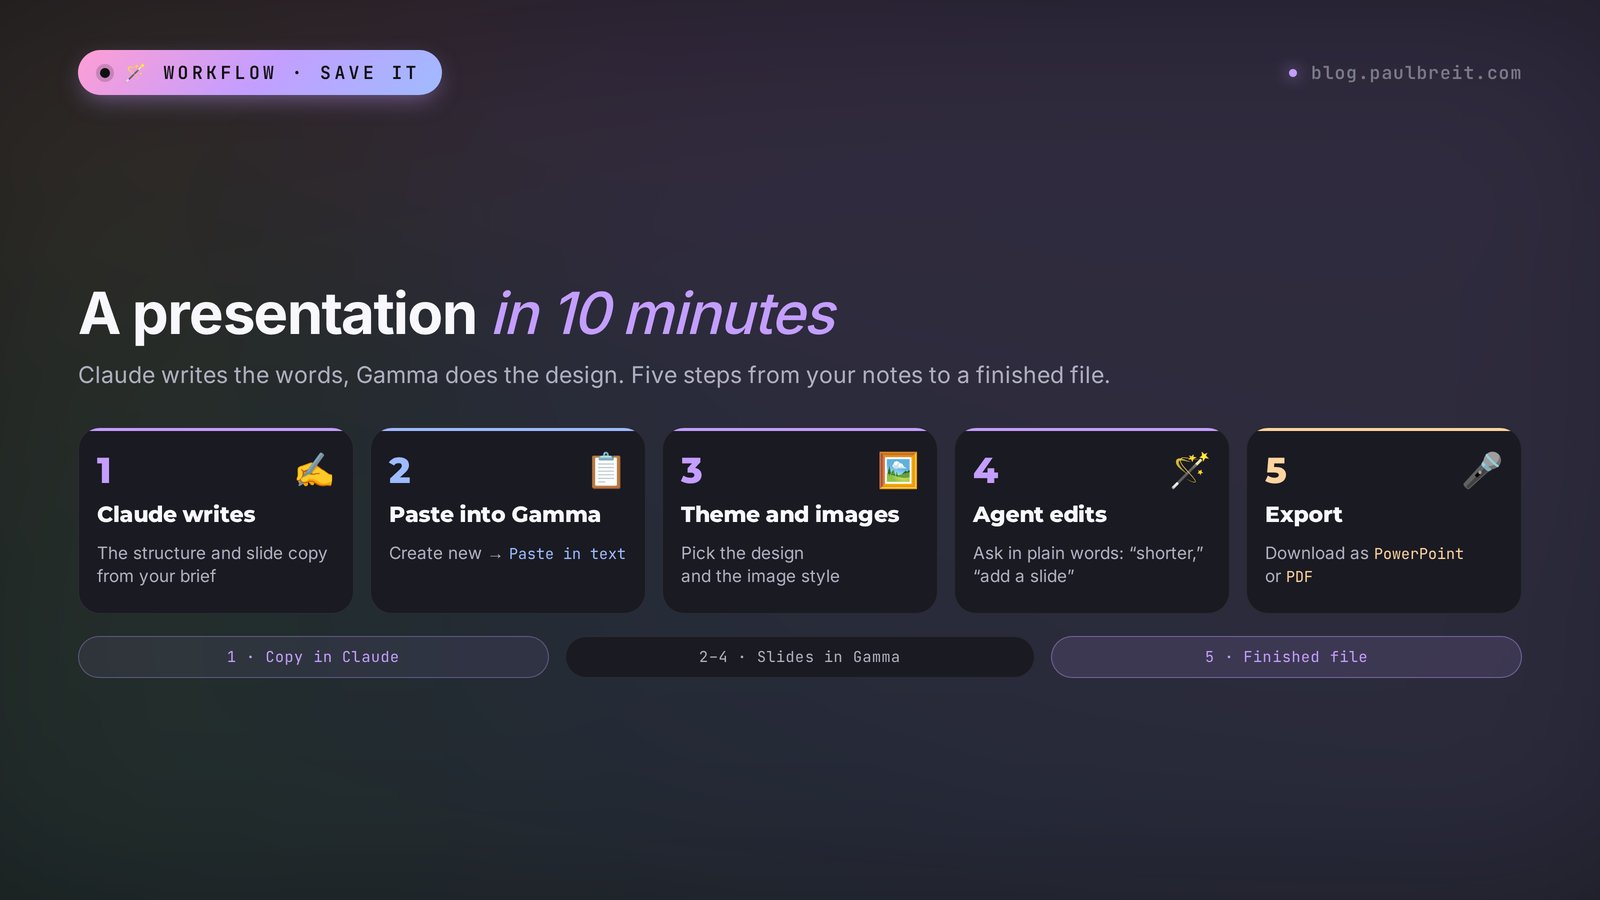Click the framed picture icon in Theme and images card
The image size is (1600, 900).
(x=898, y=470)
